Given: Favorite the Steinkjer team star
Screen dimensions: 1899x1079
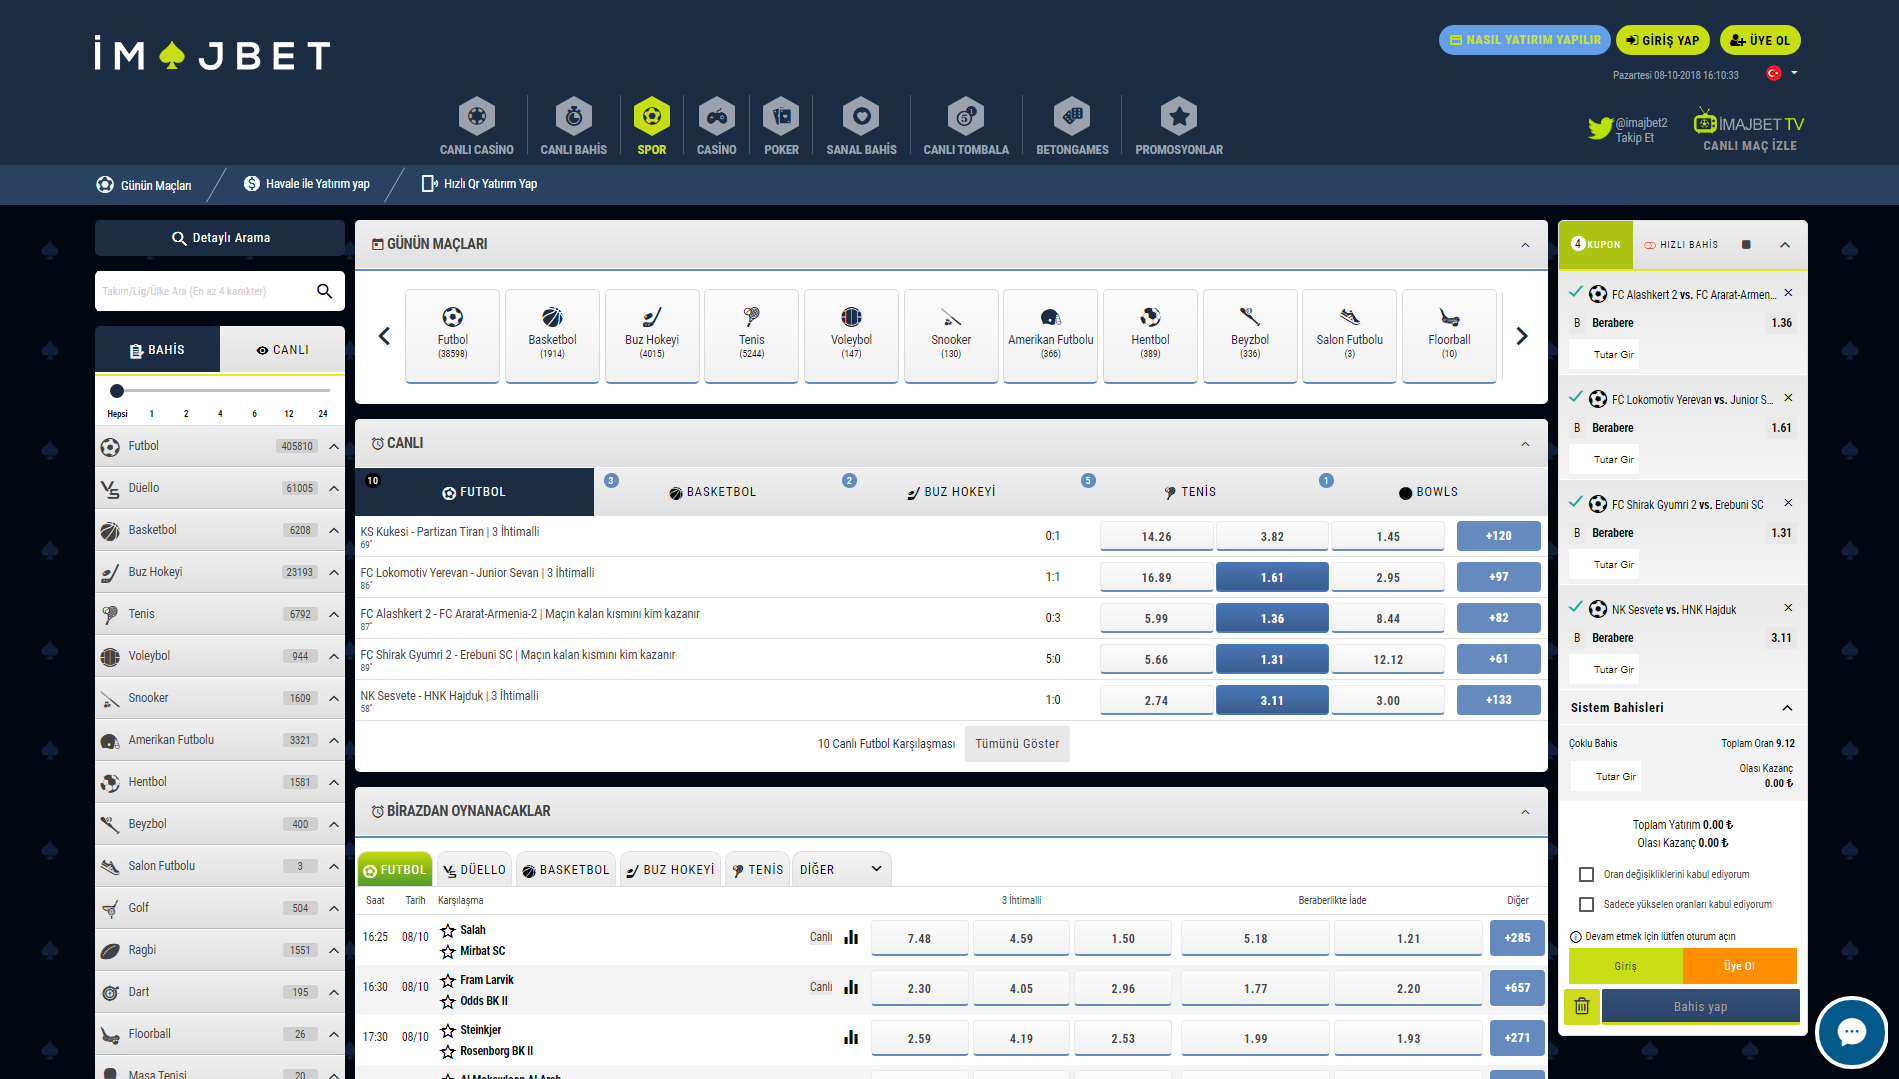Looking at the screenshot, I should (448, 1030).
